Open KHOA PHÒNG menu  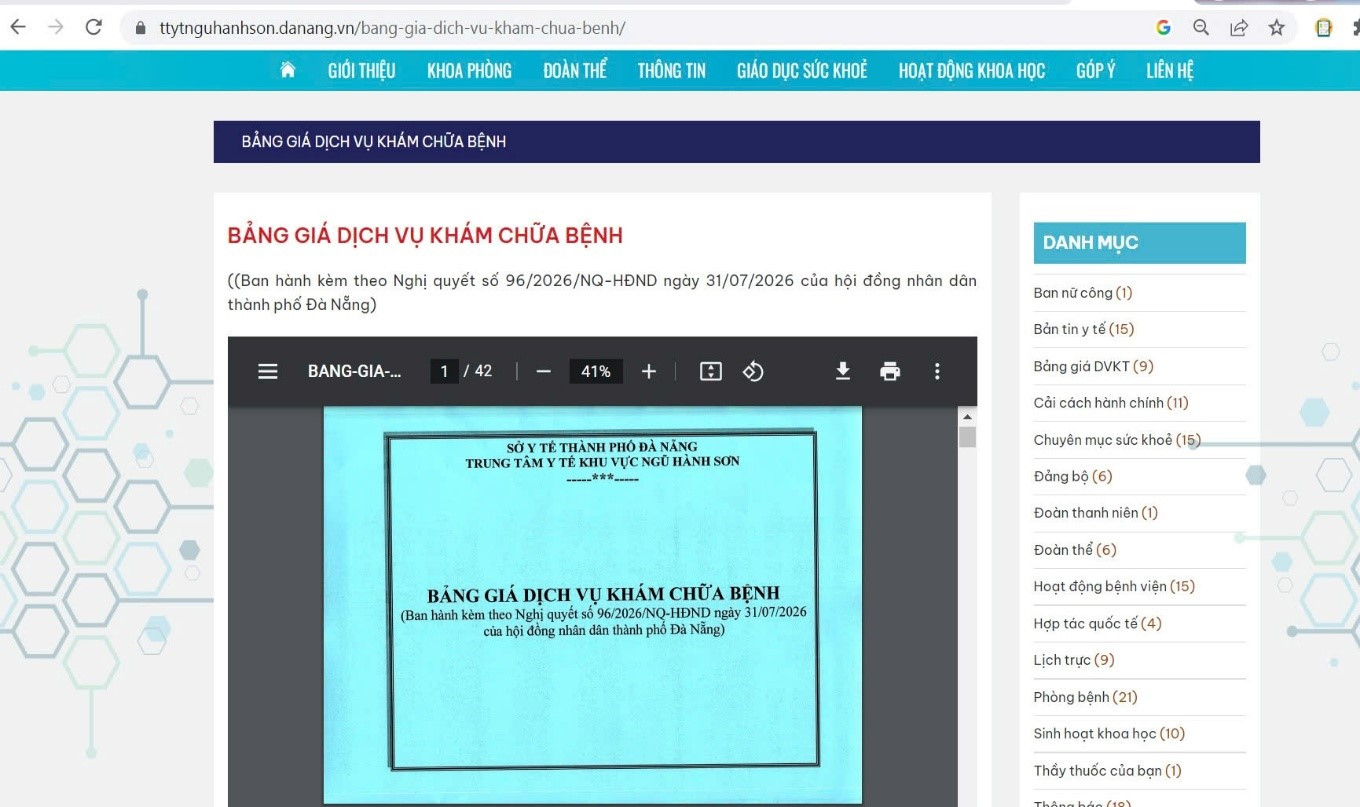click(x=469, y=70)
